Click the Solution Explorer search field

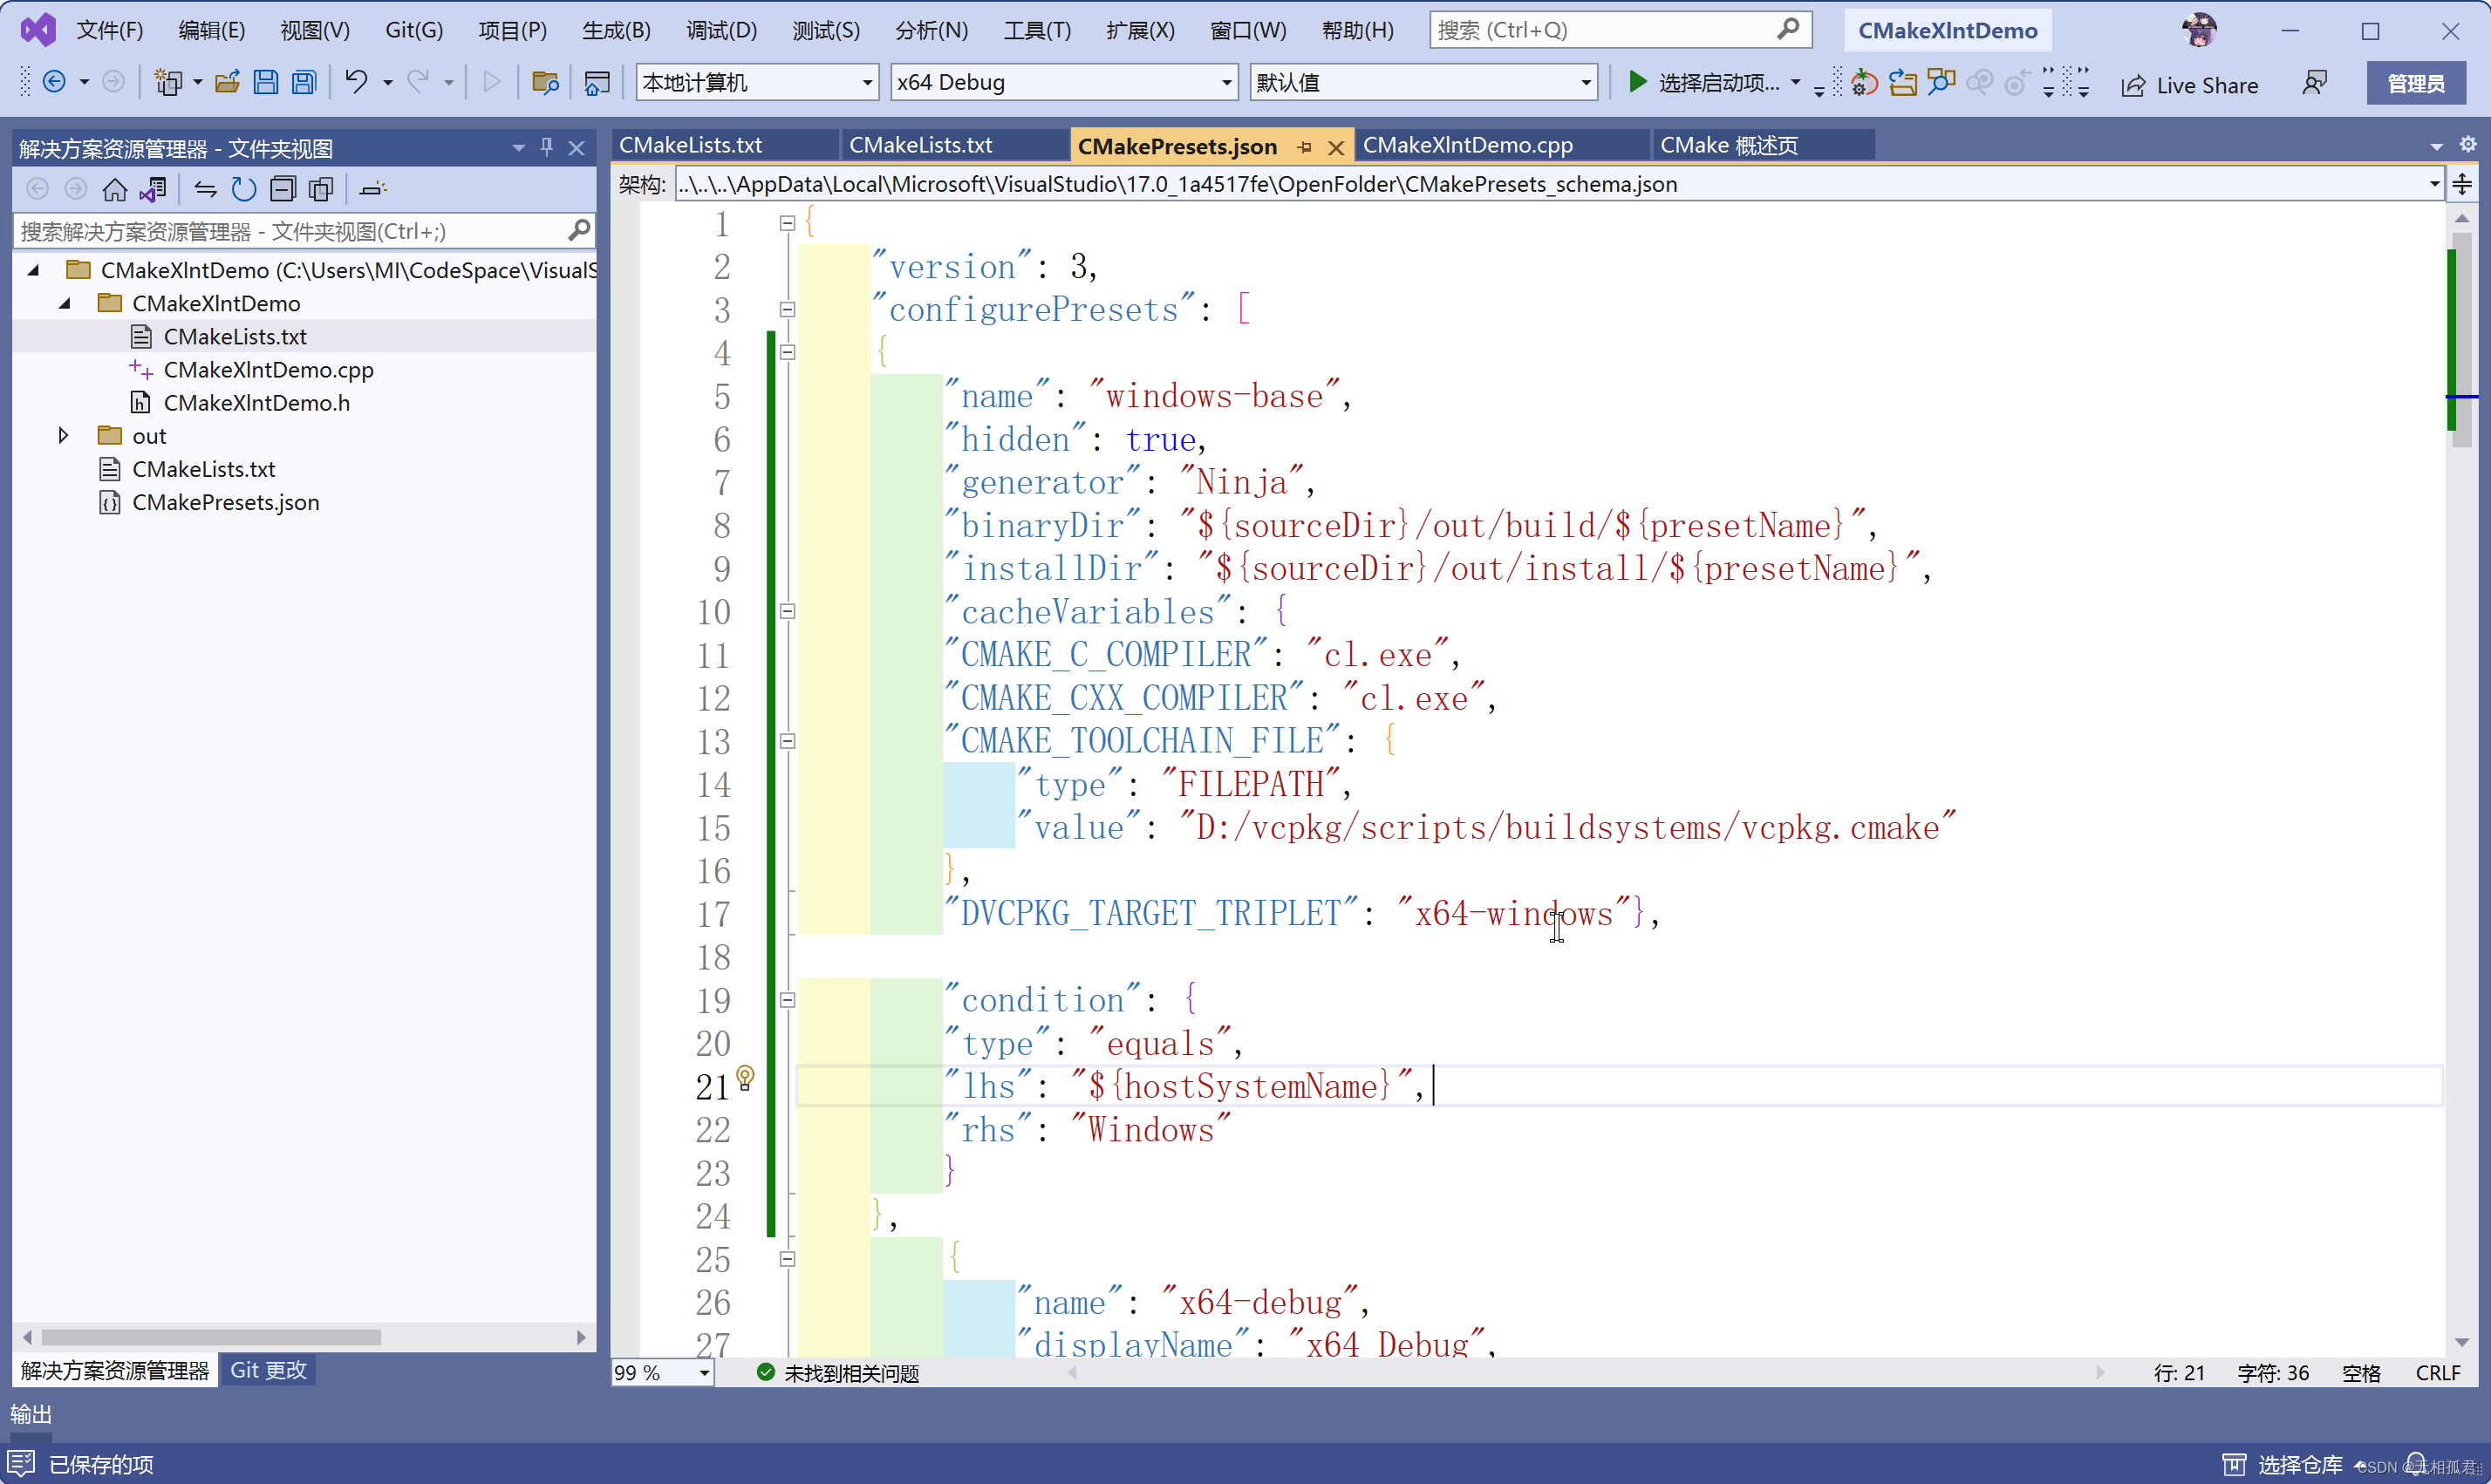pyautogui.click(x=290, y=231)
